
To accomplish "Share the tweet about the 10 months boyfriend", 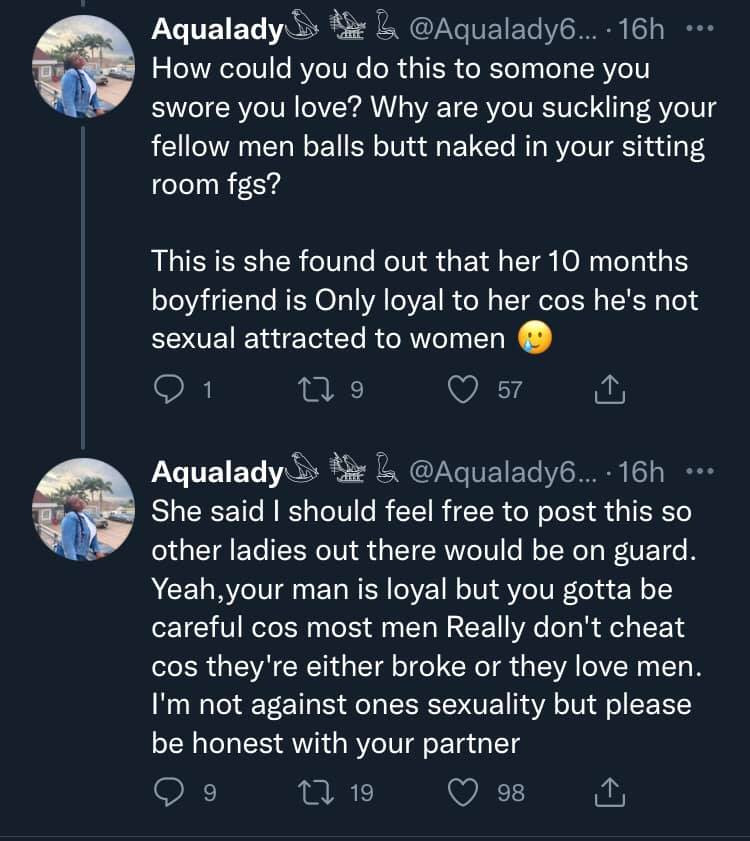I will coord(609,390).
